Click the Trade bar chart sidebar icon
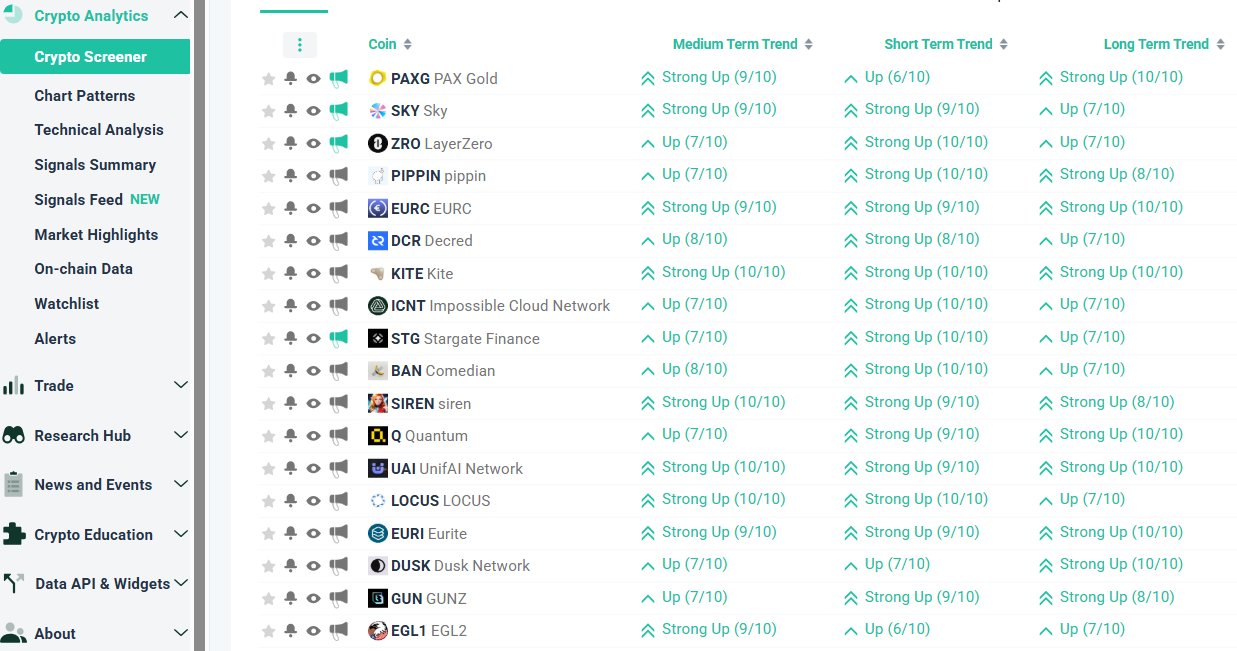 13,386
